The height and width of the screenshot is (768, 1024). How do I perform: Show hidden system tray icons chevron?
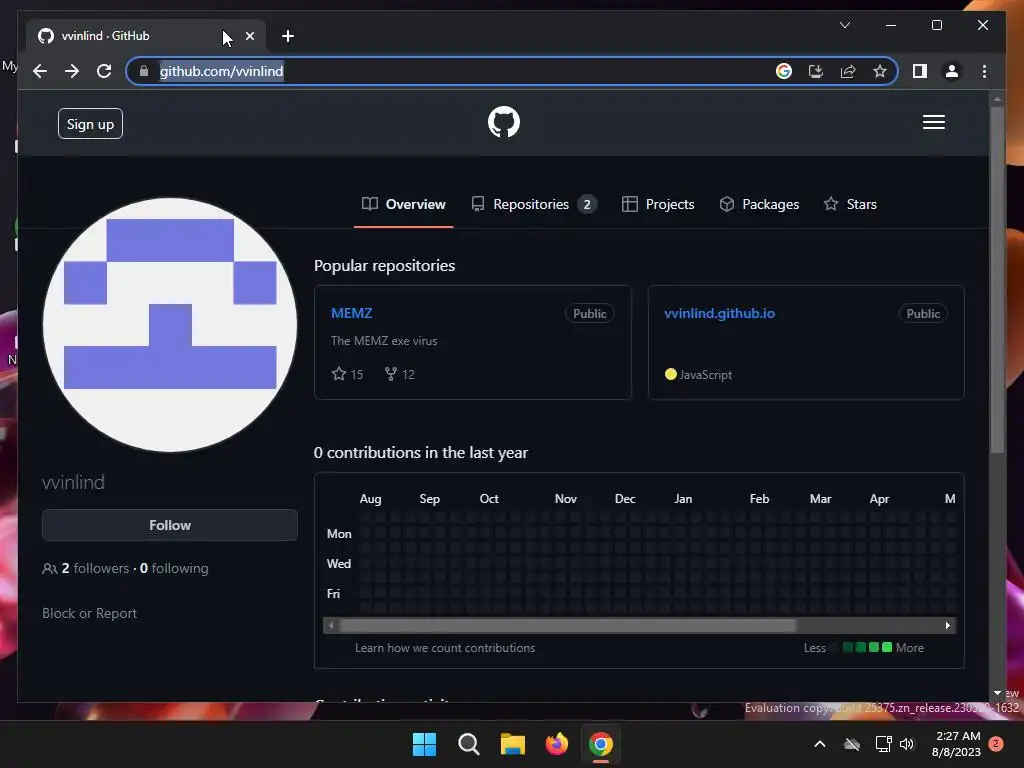pyautogui.click(x=820, y=744)
